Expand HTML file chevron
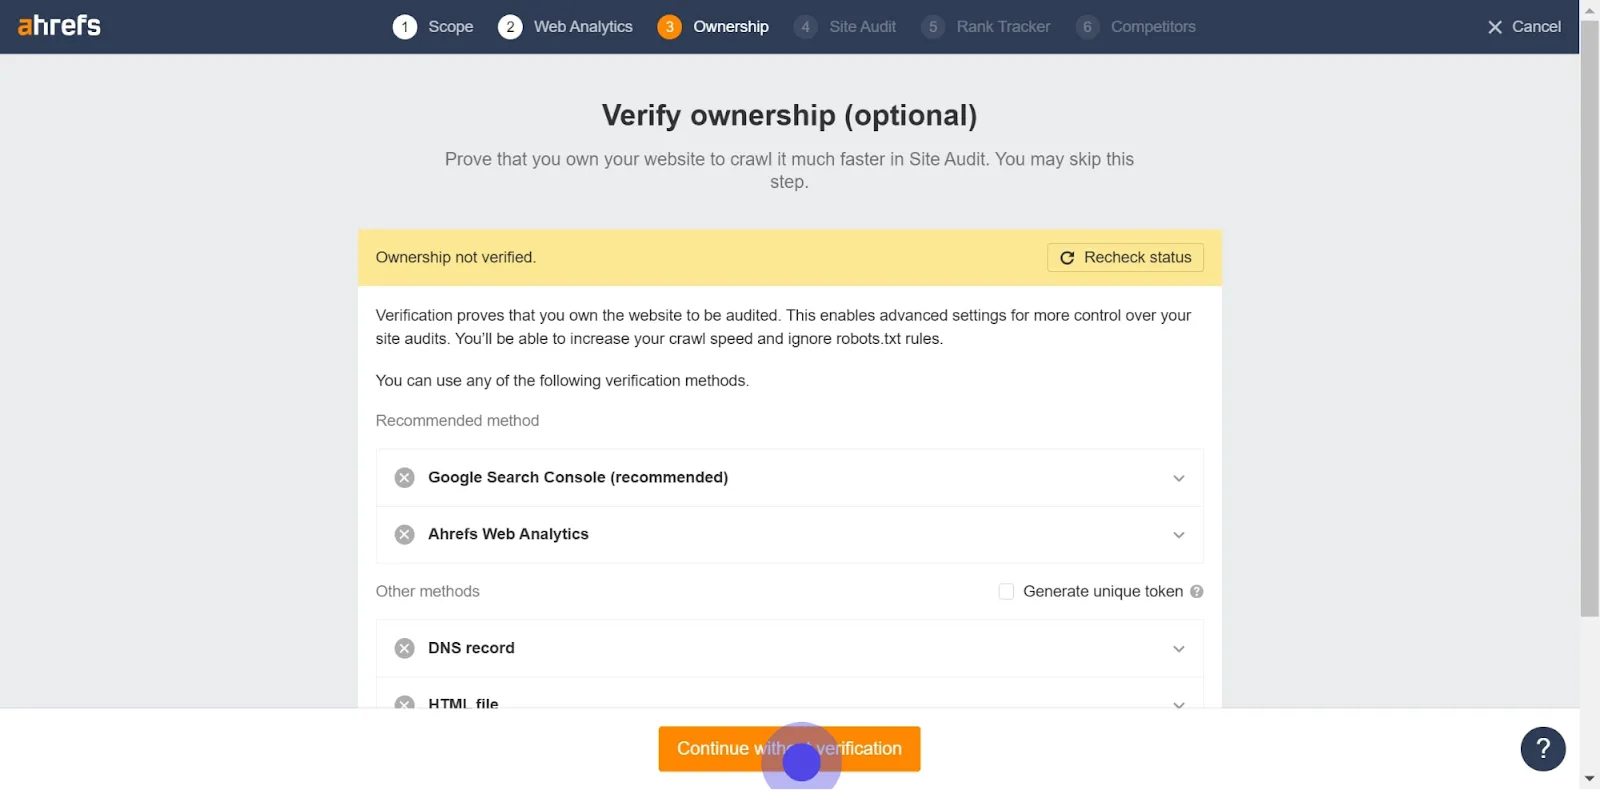Image resolution: width=1600 pixels, height=790 pixels. tap(1179, 704)
